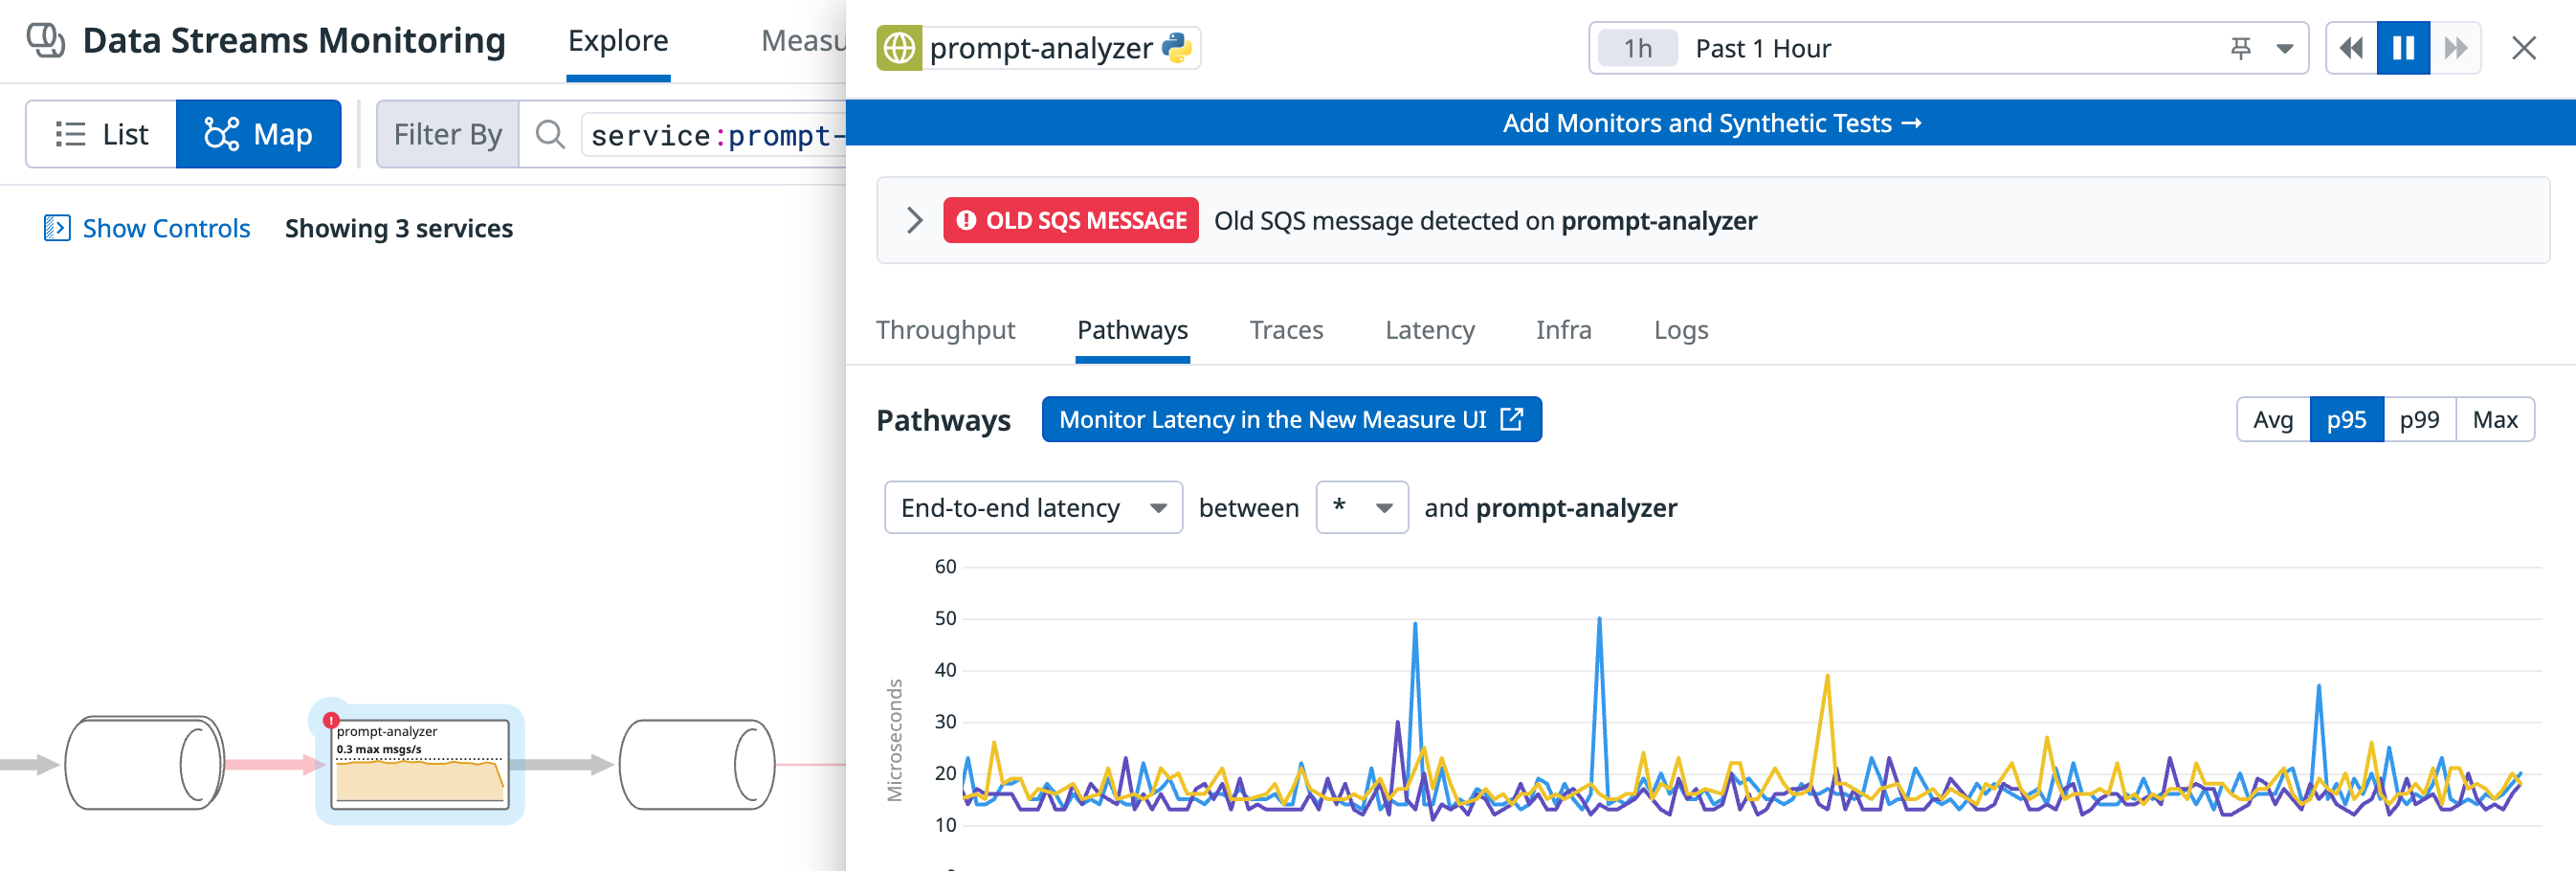This screenshot has width=2576, height=871.
Task: Click Monitor Latency in the New Measure UI
Action: [1291, 419]
